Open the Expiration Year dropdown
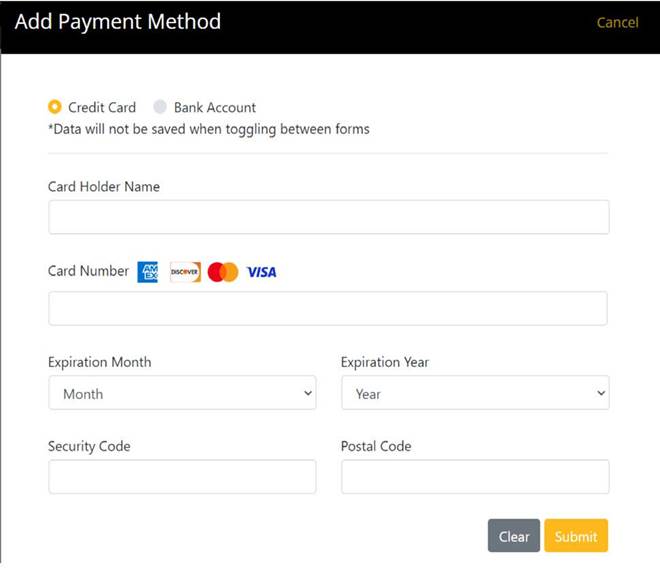This screenshot has height=578, width=660. 475,393
